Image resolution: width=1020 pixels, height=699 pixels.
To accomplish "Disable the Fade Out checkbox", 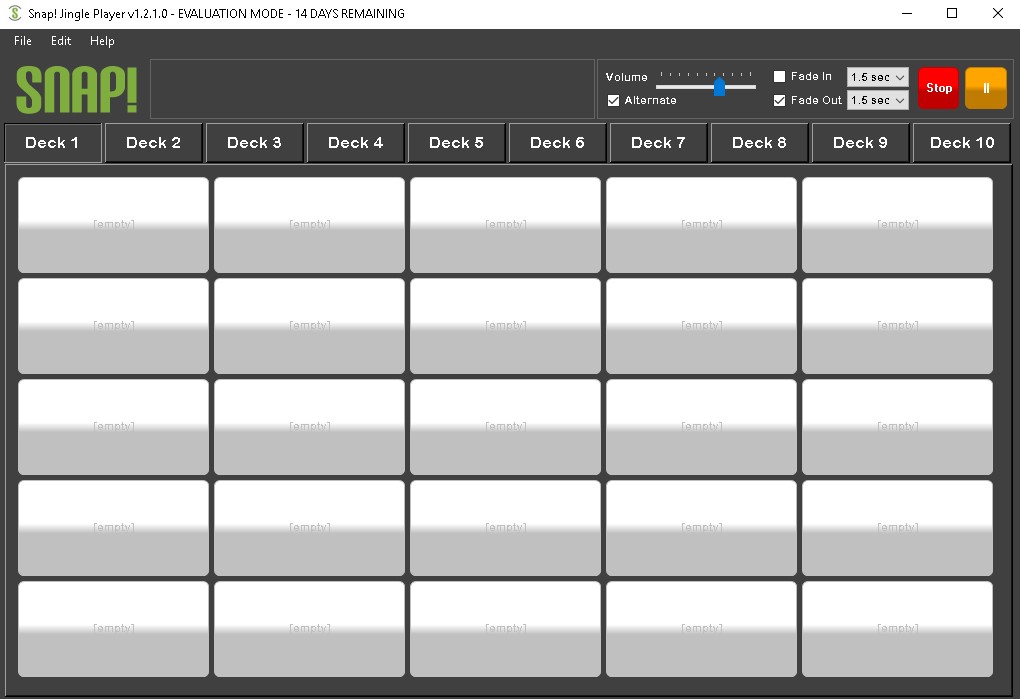I will pos(780,101).
